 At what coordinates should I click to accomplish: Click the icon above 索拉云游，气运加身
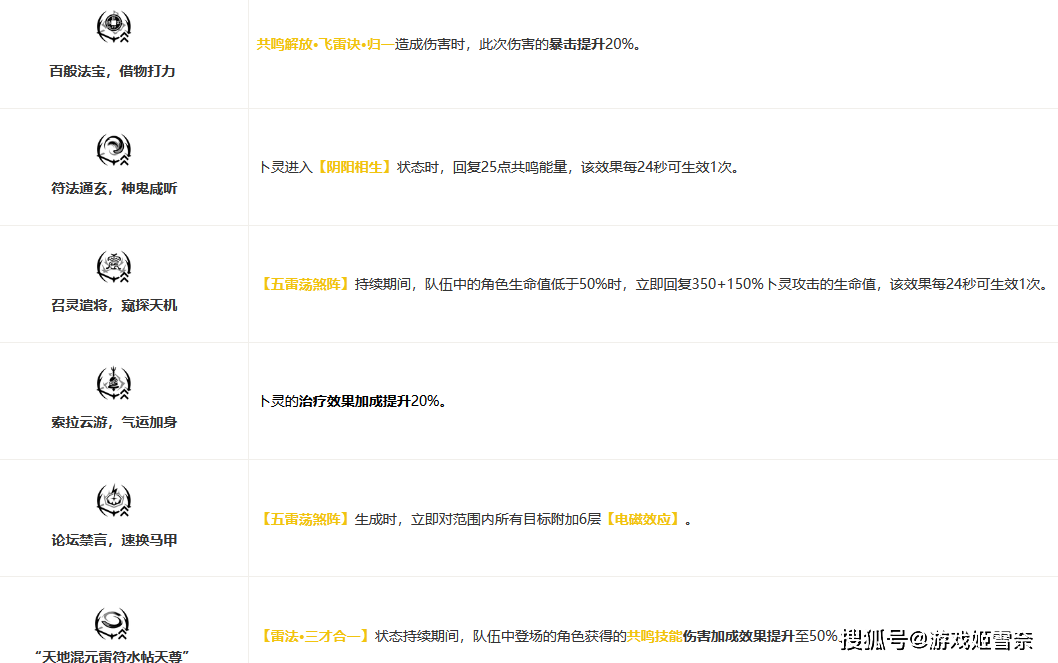(113, 384)
